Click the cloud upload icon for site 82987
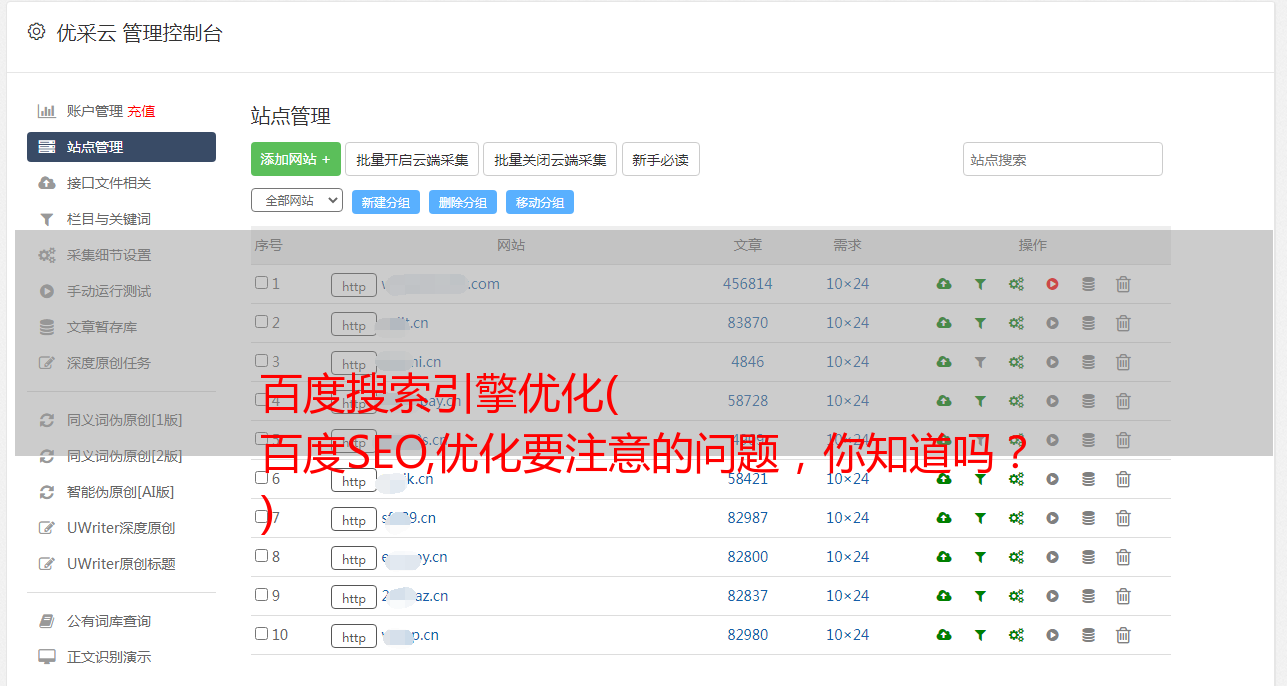The width and height of the screenshot is (1287, 686). coord(944,518)
